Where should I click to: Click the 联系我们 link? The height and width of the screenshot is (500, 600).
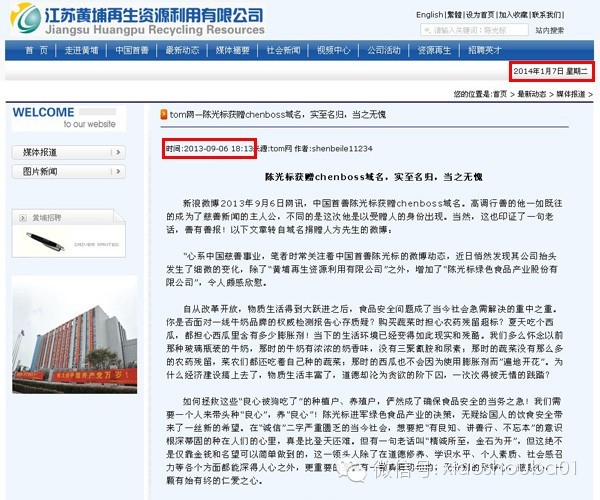[546, 15]
